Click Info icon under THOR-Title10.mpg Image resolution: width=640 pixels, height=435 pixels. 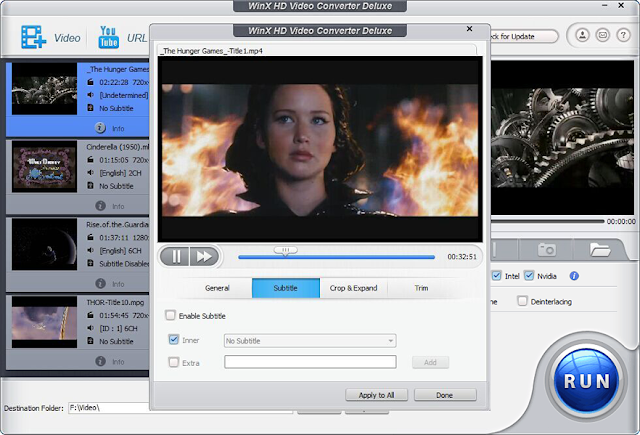point(100,361)
